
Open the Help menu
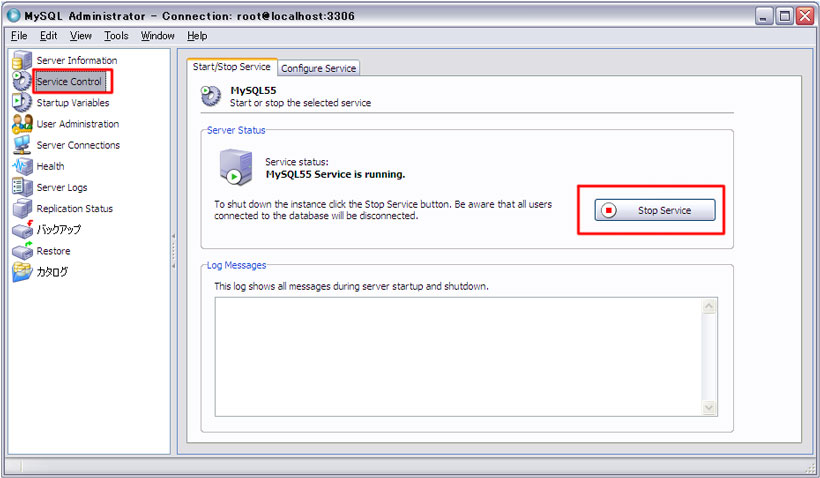197,36
